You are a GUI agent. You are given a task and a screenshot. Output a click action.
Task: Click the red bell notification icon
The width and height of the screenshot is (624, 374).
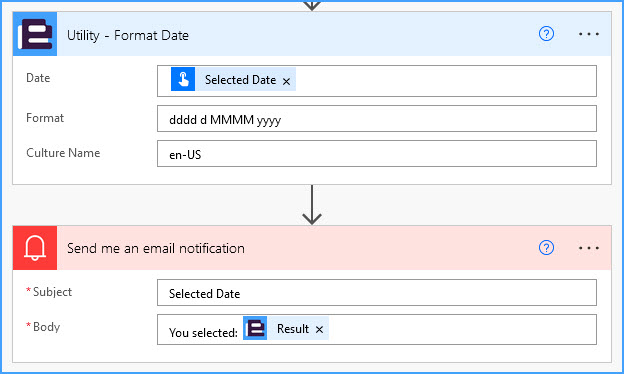pyautogui.click(x=35, y=248)
